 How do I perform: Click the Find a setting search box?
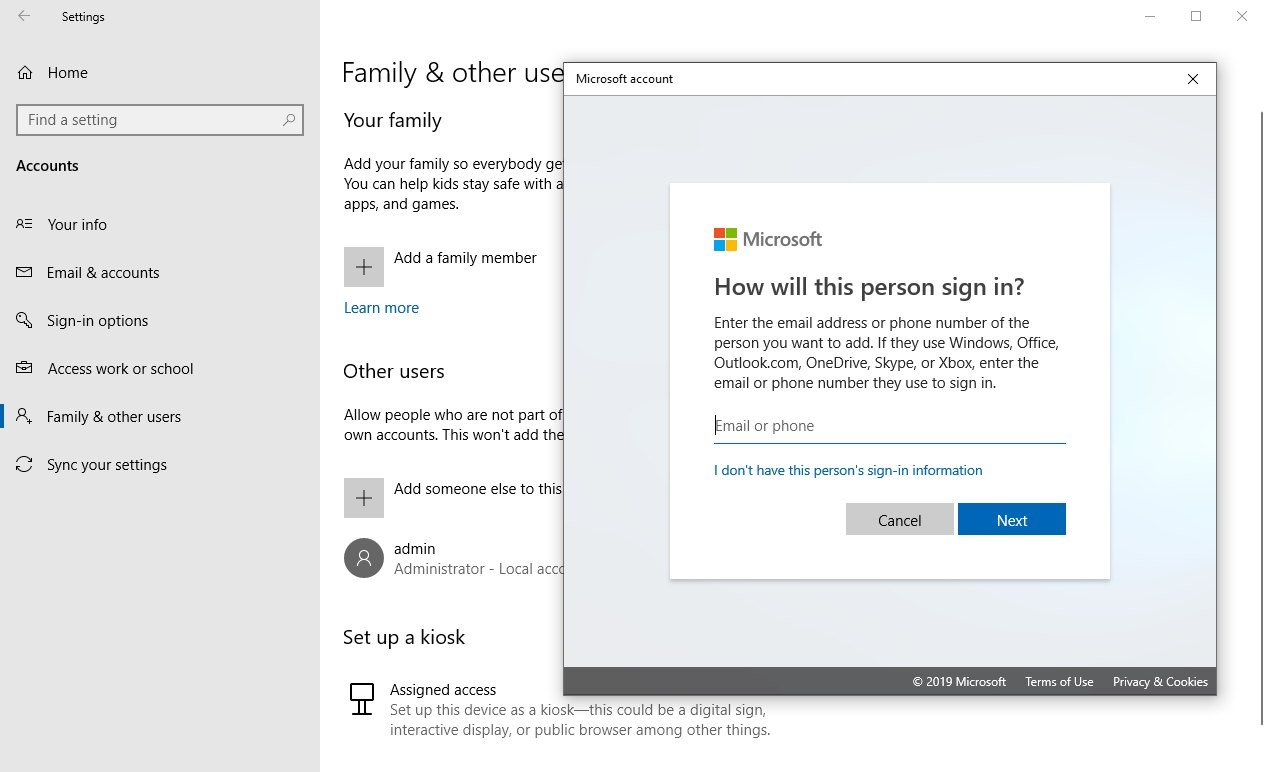point(150,120)
